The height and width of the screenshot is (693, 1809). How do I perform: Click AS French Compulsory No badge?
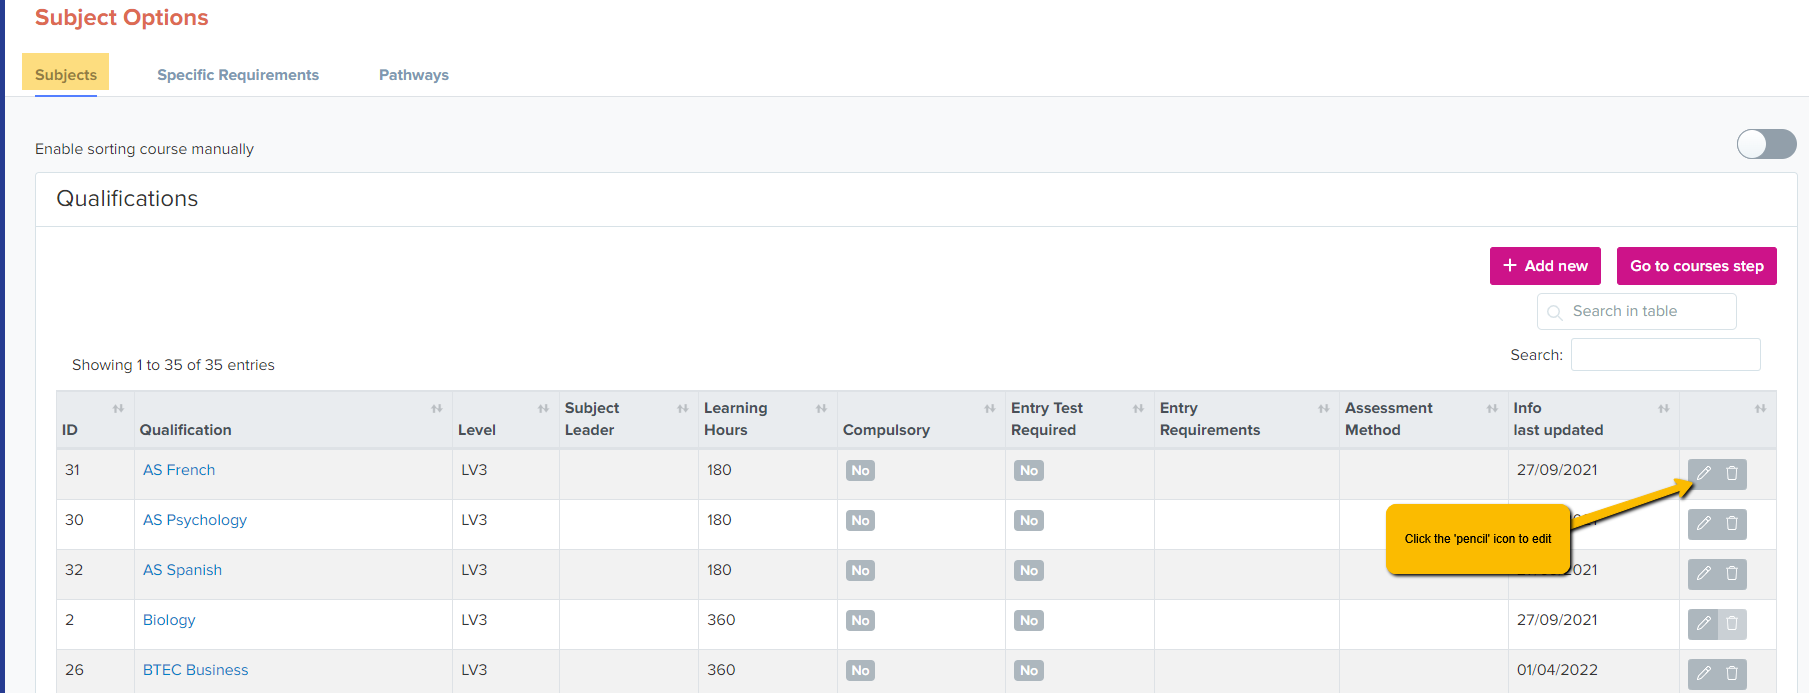click(x=860, y=470)
